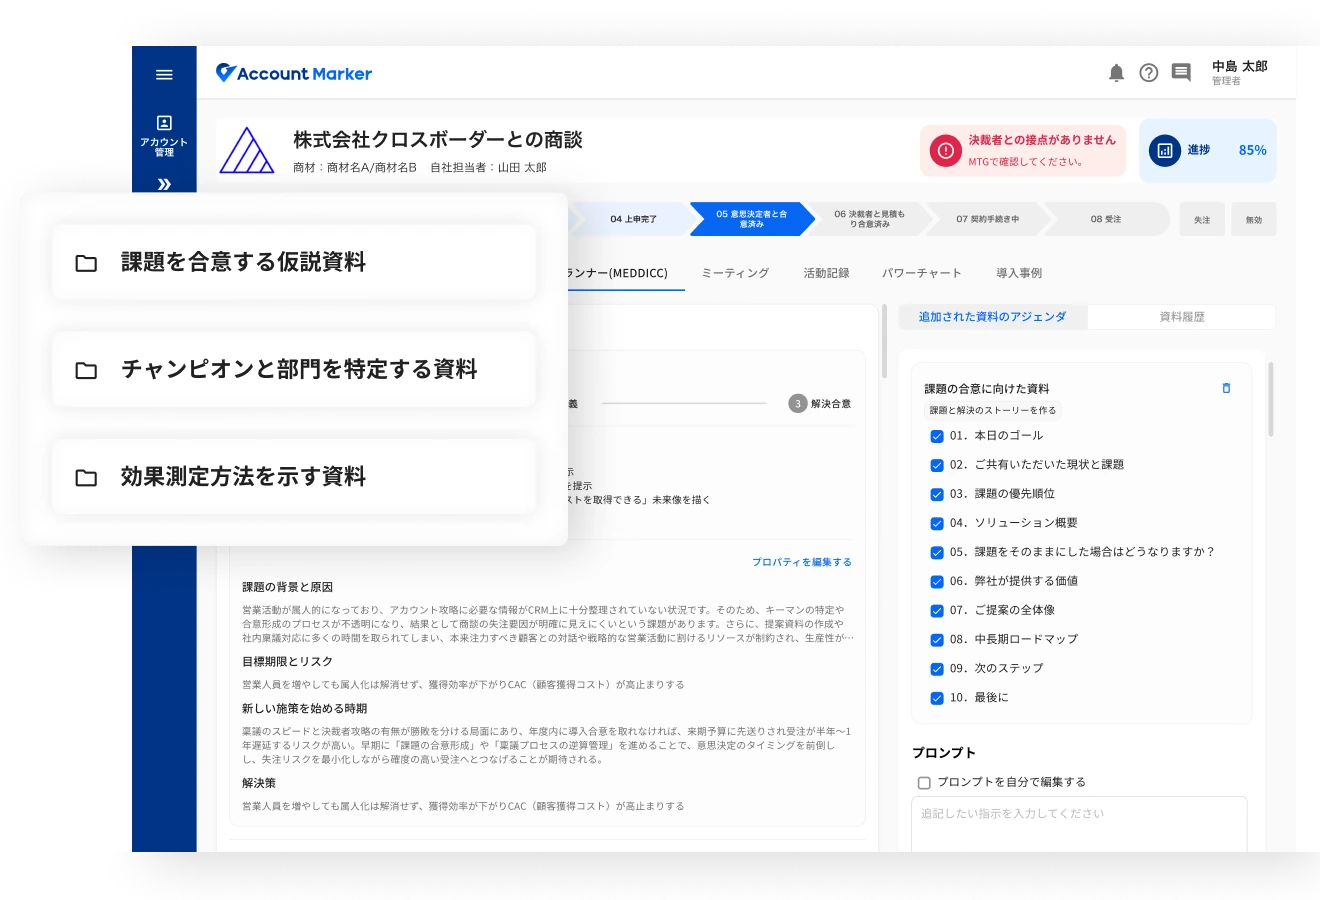Open the hamburger menu in sidebar

click(164, 75)
